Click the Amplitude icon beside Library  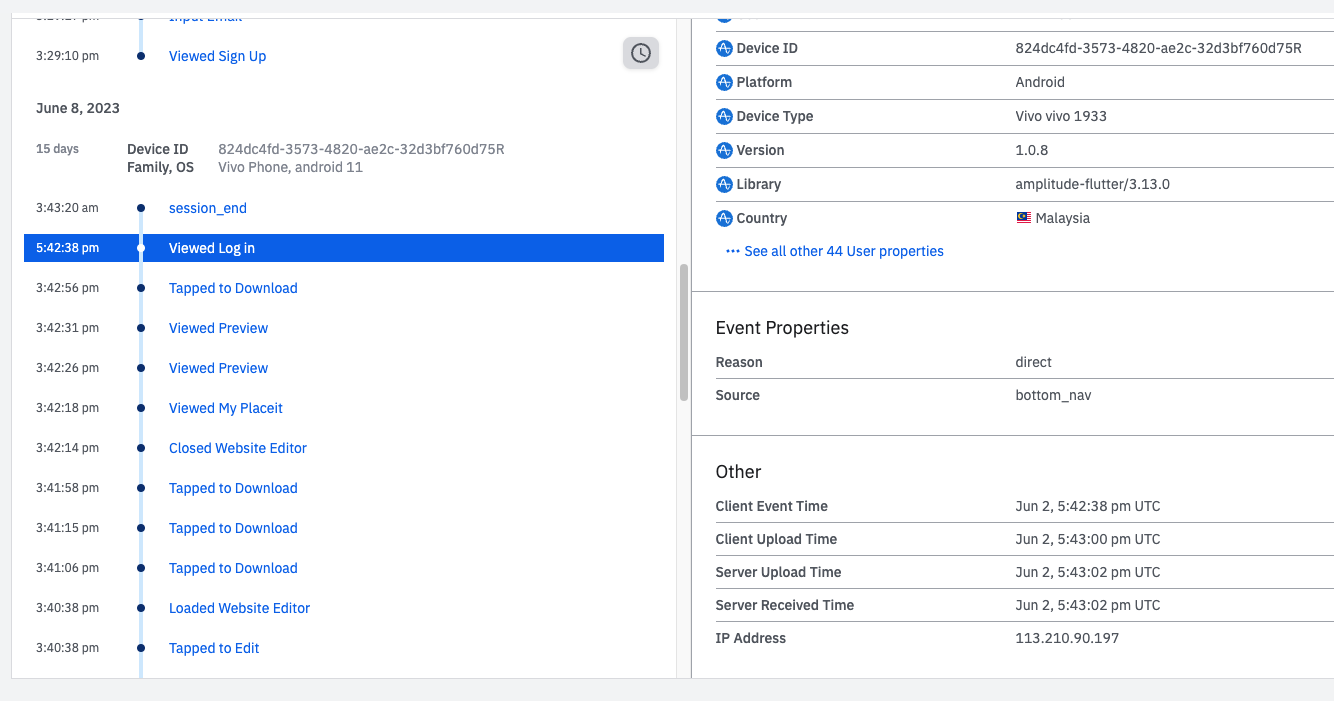tap(725, 185)
